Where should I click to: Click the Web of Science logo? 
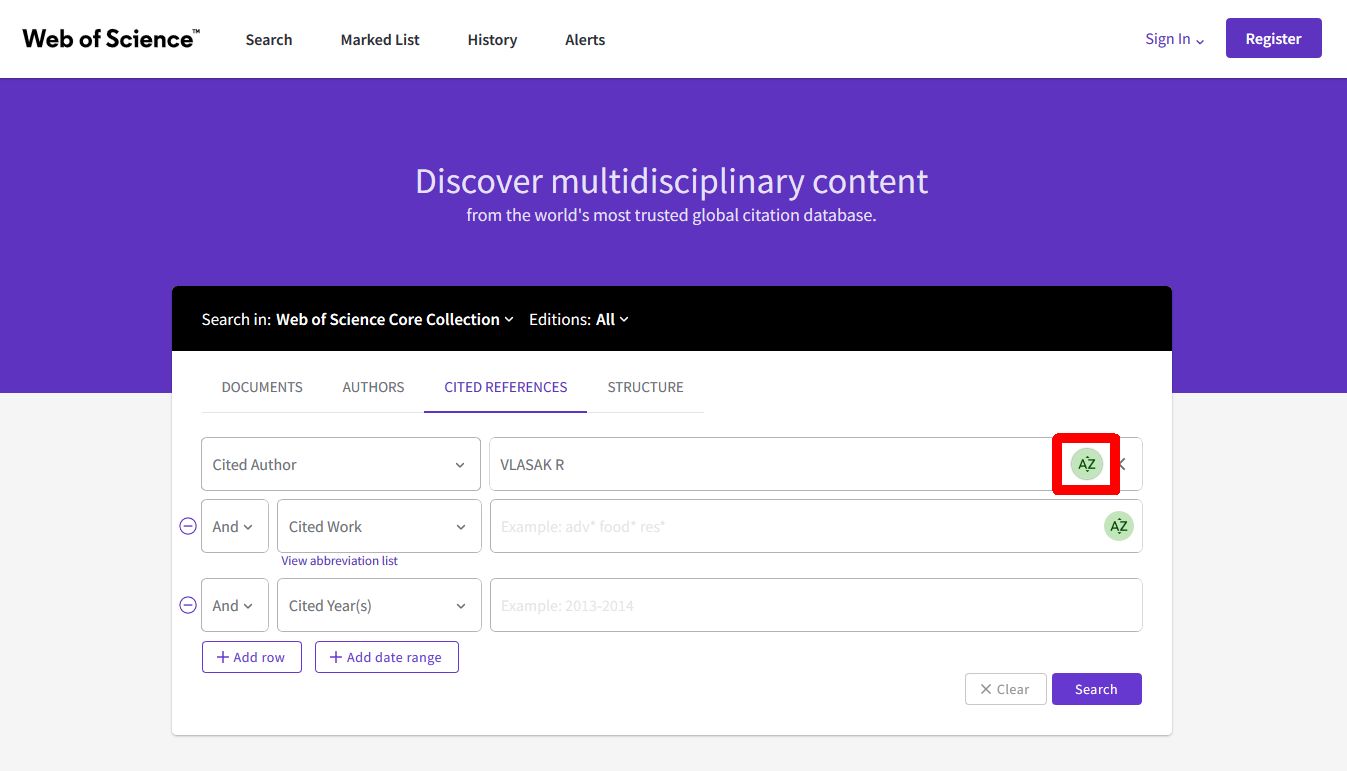pyautogui.click(x=111, y=39)
